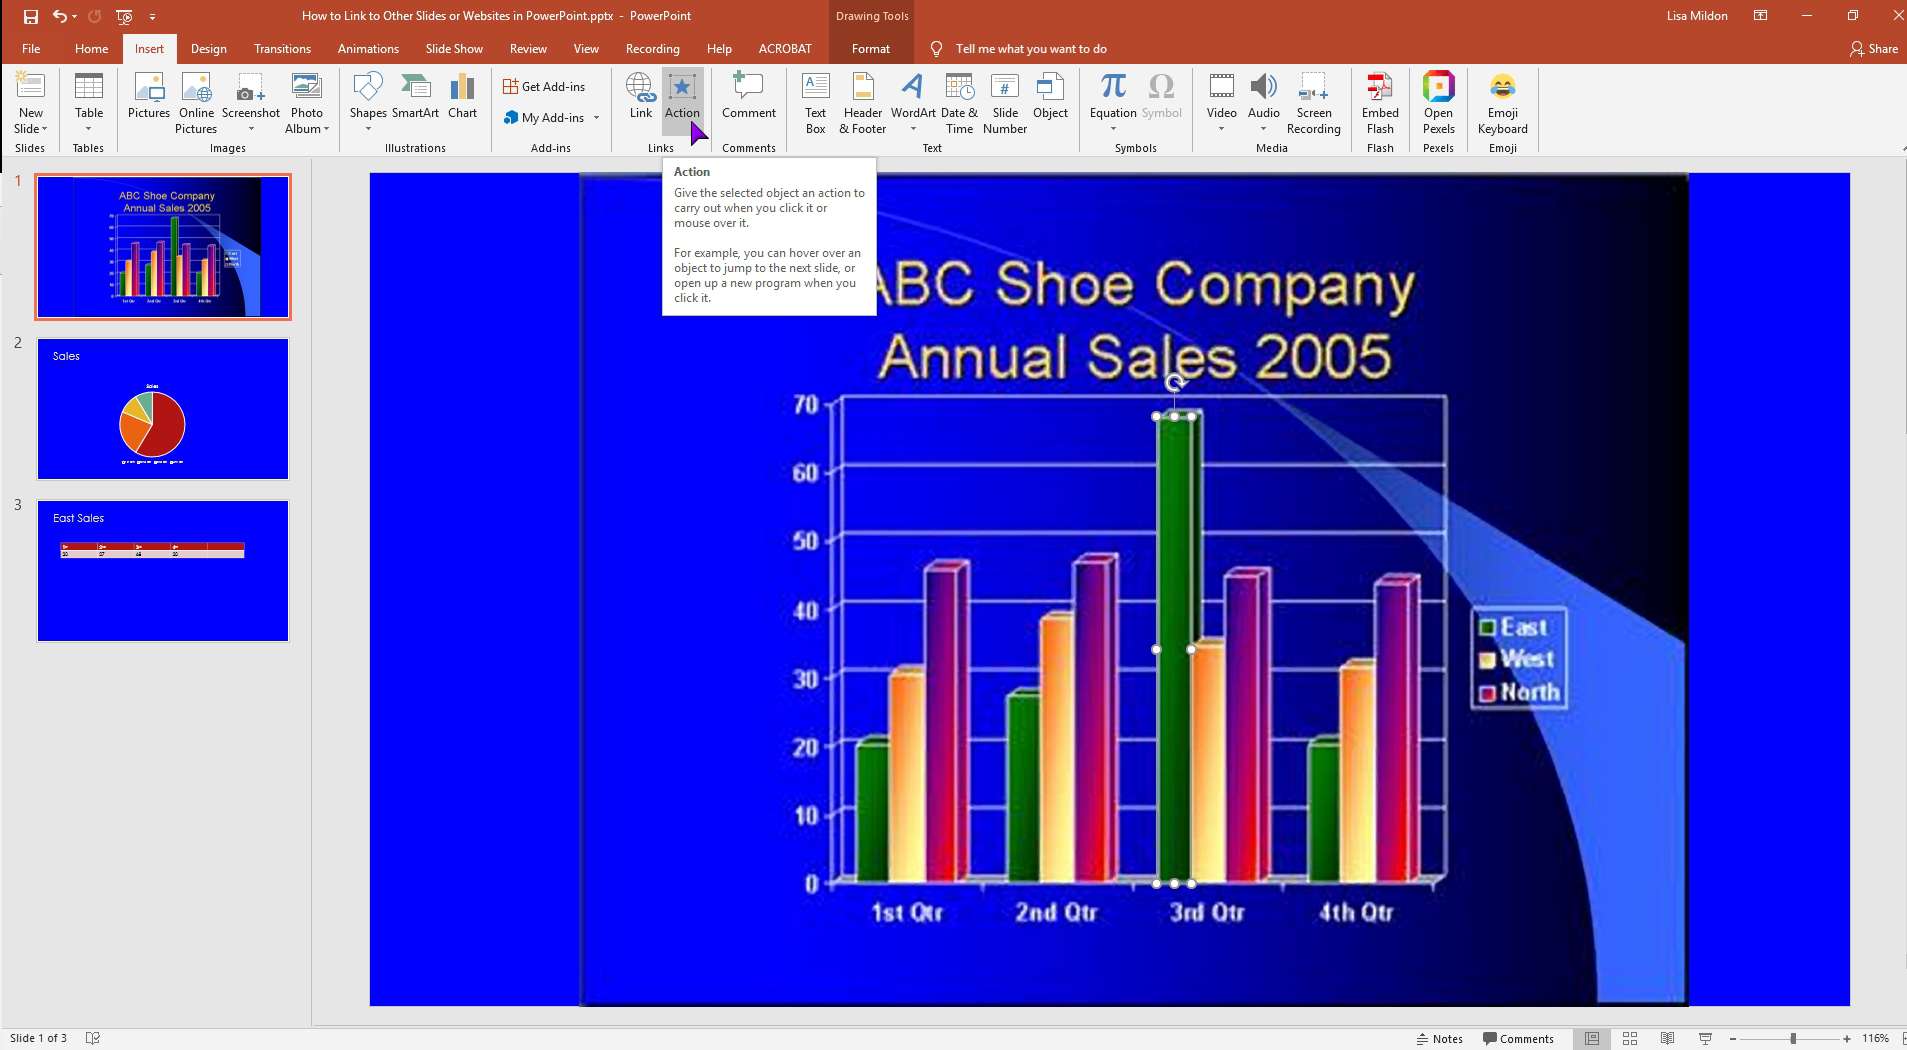The width and height of the screenshot is (1907, 1050).
Task: Open the Animations tab
Action: point(368,48)
